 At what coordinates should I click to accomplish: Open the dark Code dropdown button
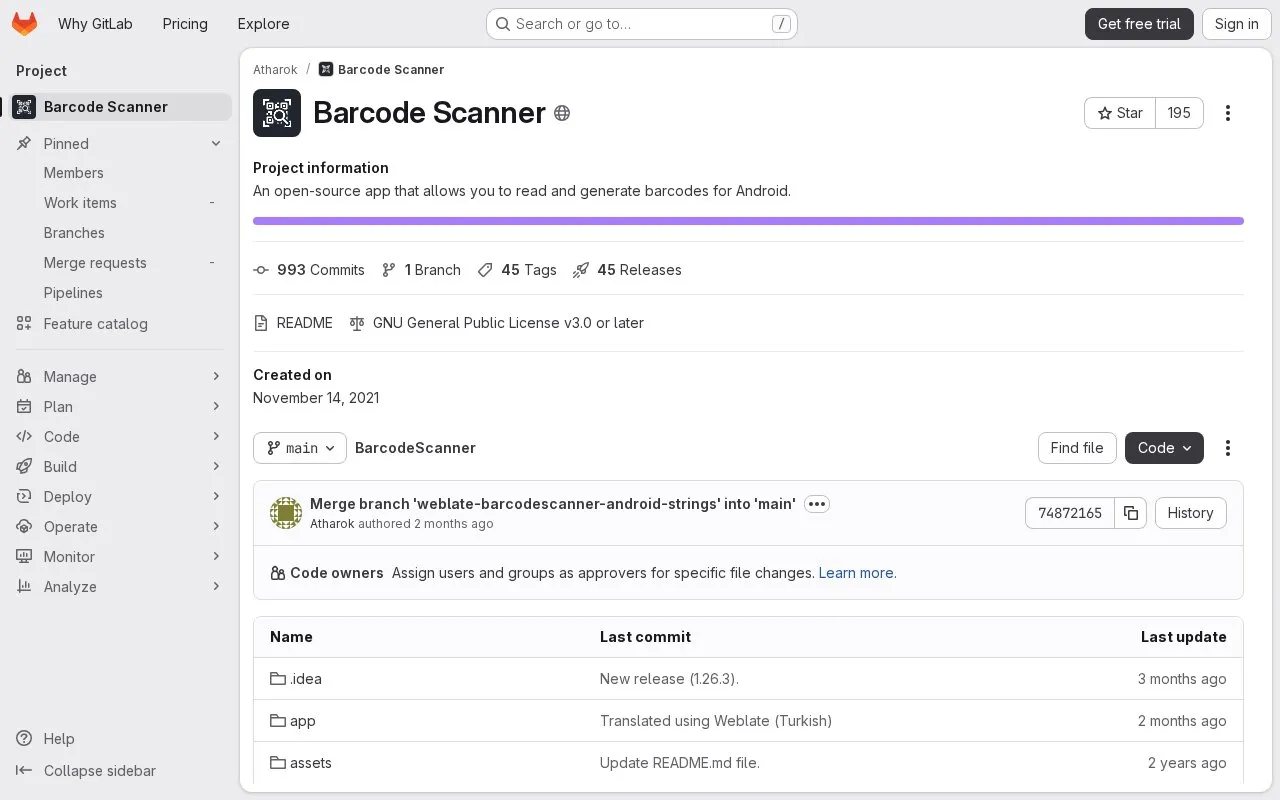coord(1164,448)
